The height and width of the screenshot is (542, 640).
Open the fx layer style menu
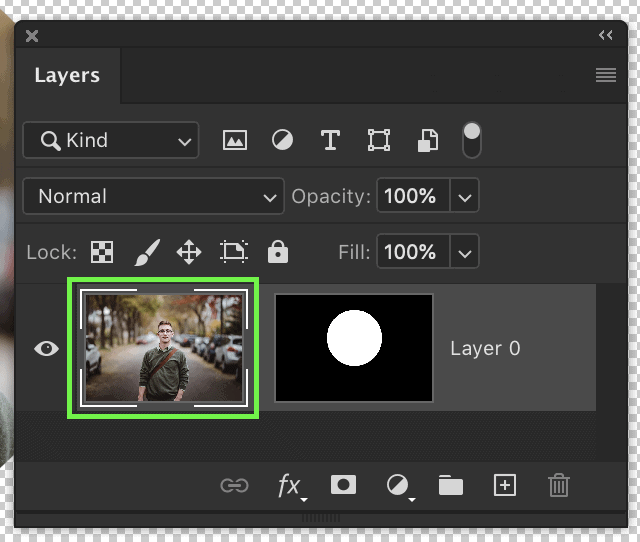(x=291, y=486)
